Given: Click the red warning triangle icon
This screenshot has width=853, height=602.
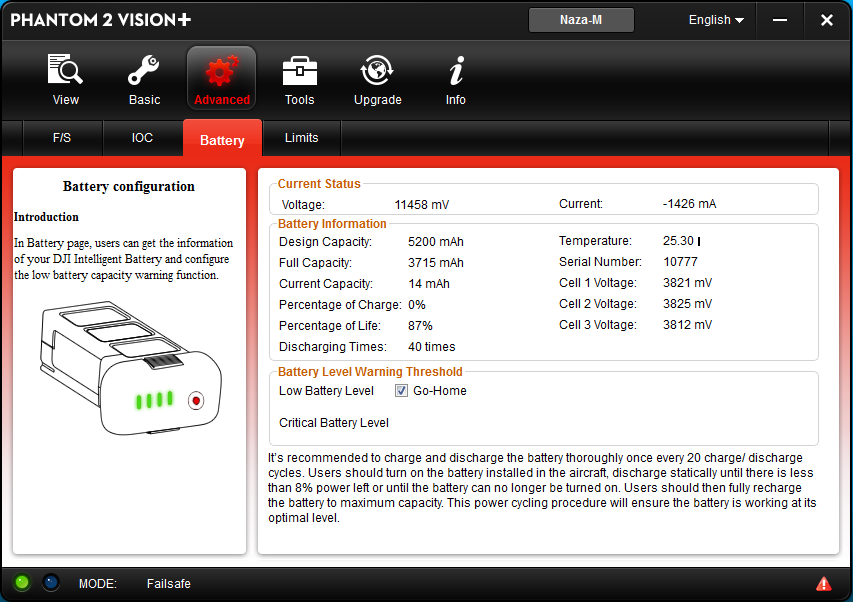Looking at the screenshot, I should coord(824,584).
